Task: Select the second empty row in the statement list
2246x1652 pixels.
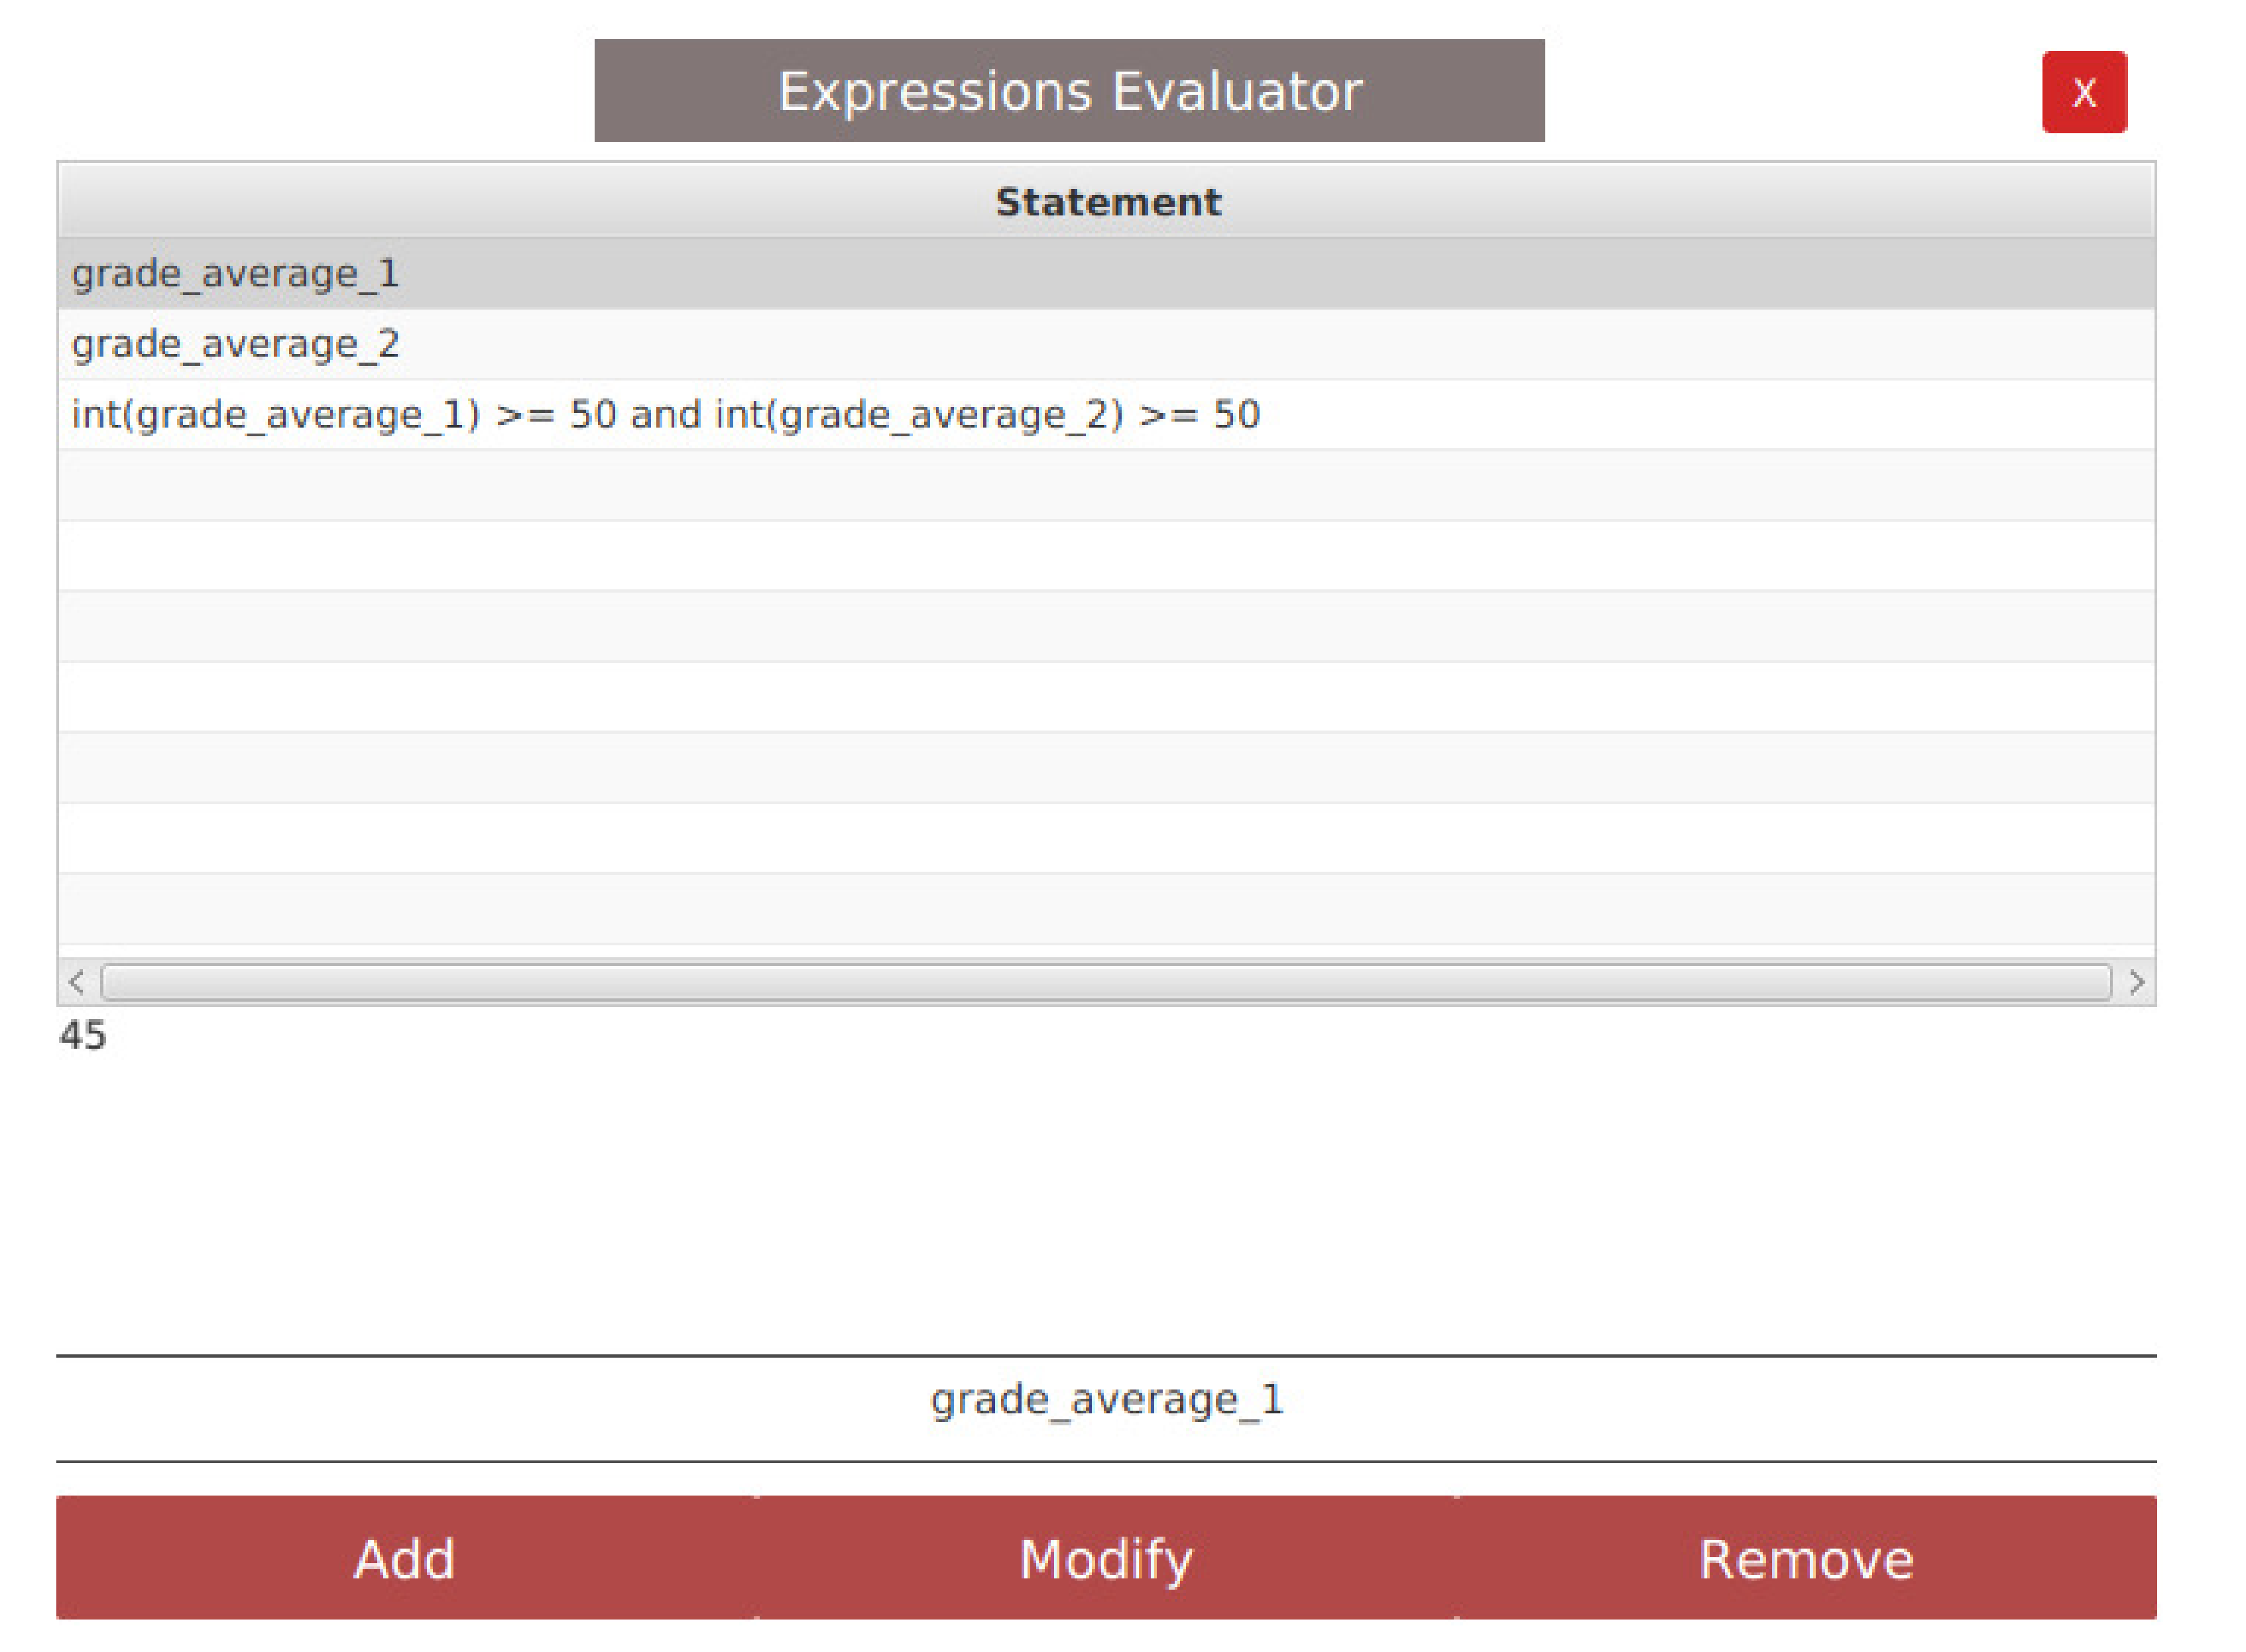Action: click(x=1106, y=556)
